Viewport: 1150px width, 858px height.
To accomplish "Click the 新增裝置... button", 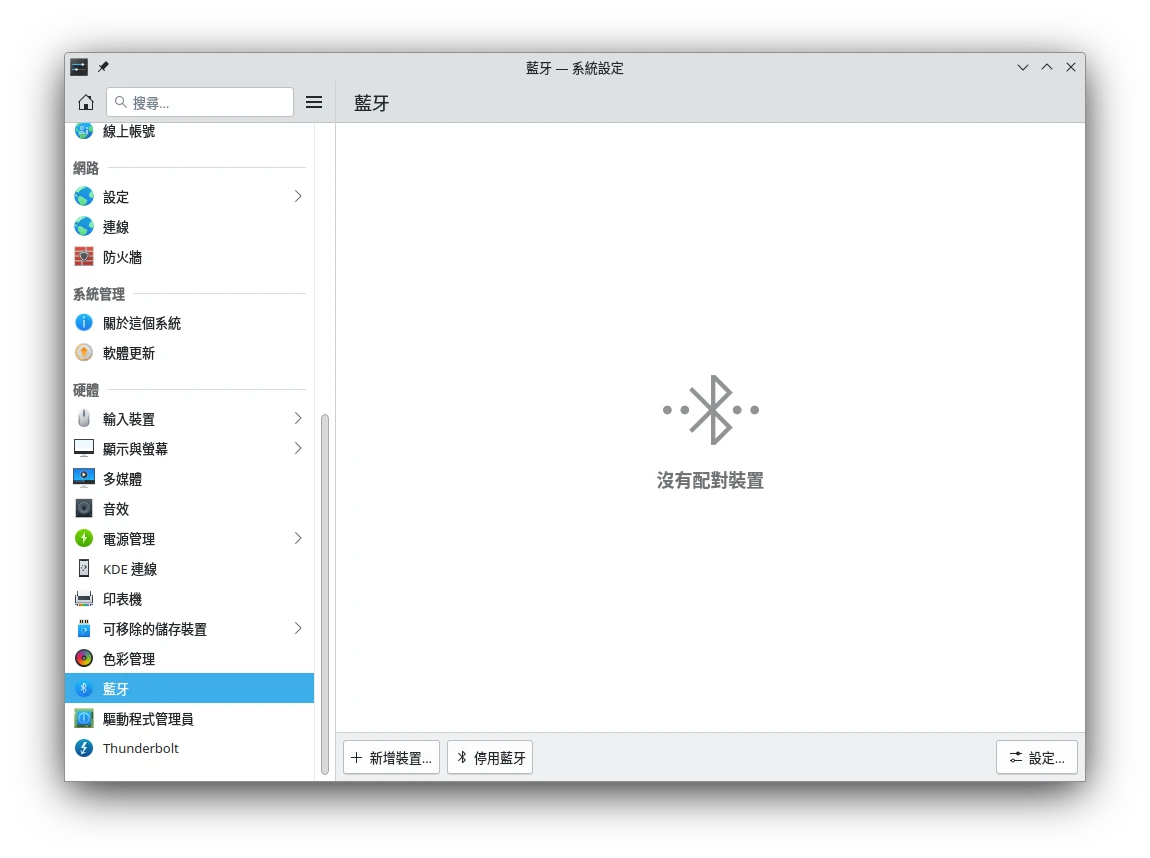I will [x=391, y=758].
